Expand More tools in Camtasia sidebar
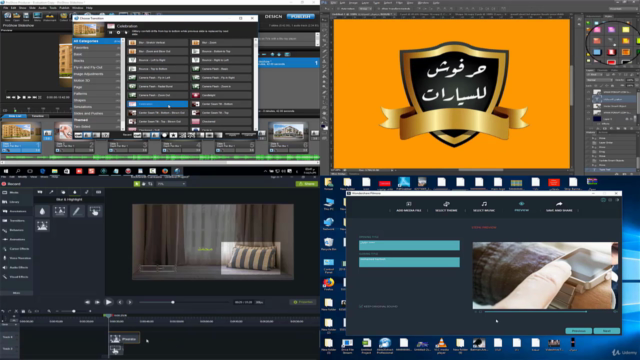Image resolution: width=640 pixels, height=360 pixels. pos(16,293)
